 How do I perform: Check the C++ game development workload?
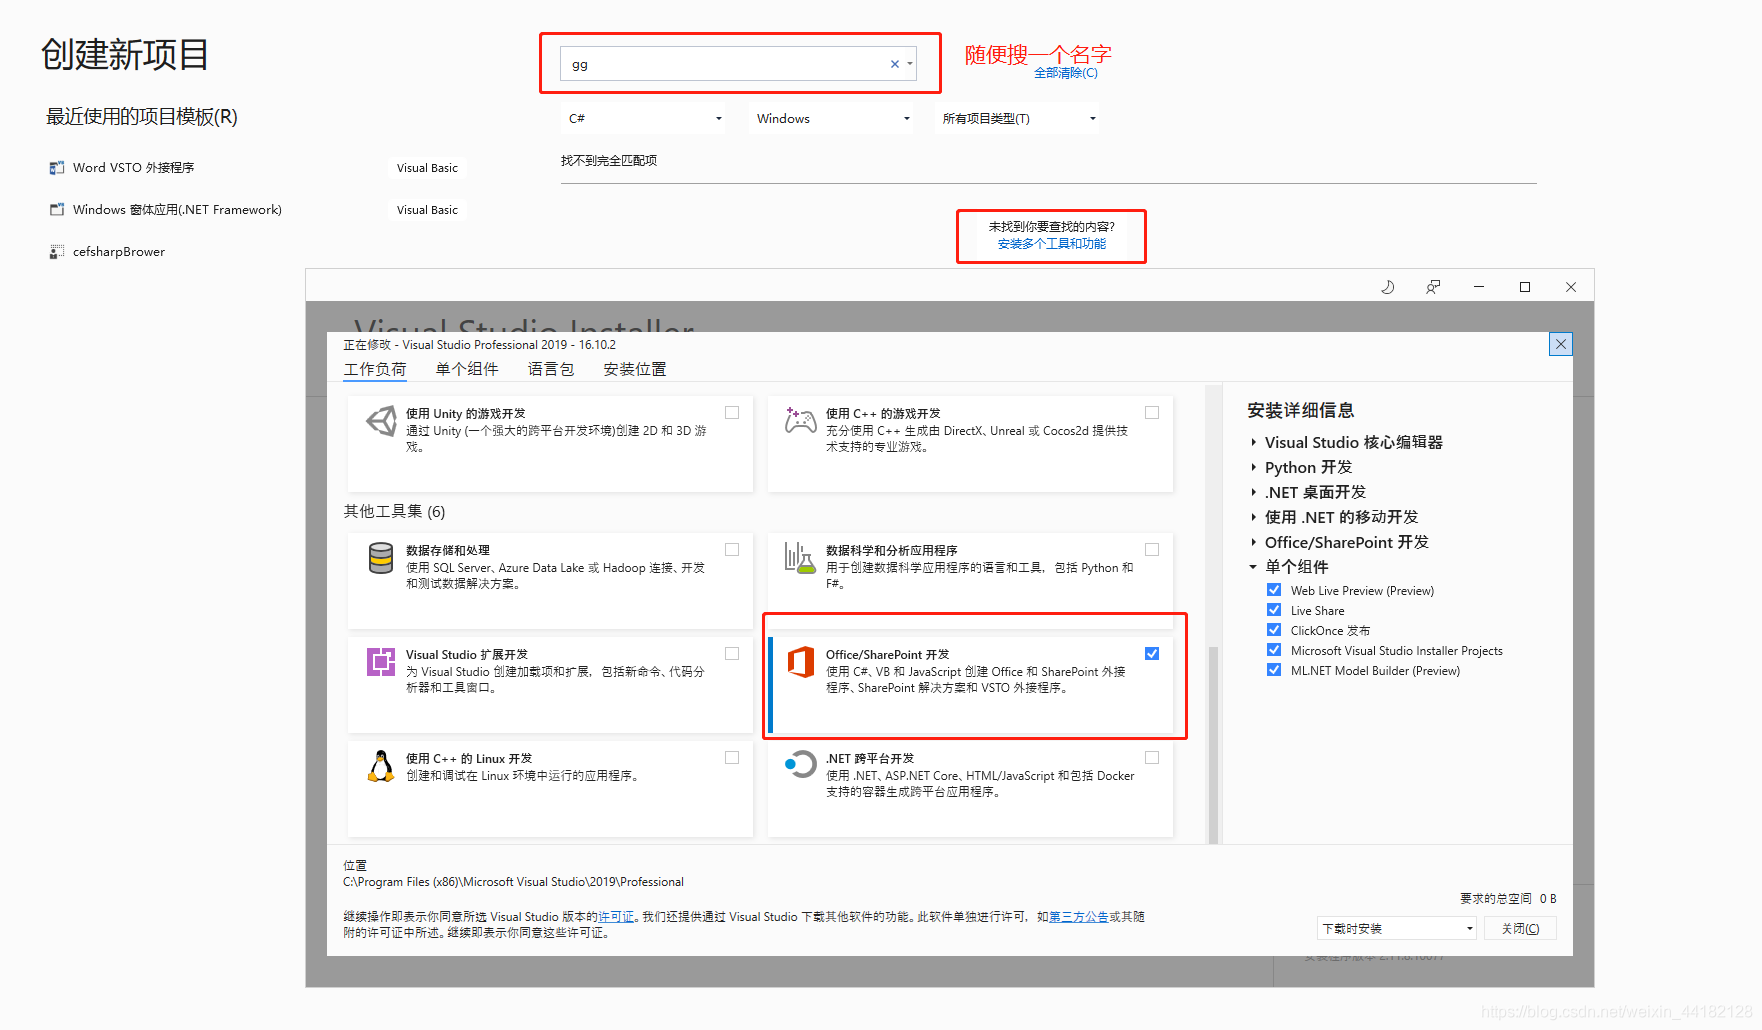pyautogui.click(x=1152, y=413)
